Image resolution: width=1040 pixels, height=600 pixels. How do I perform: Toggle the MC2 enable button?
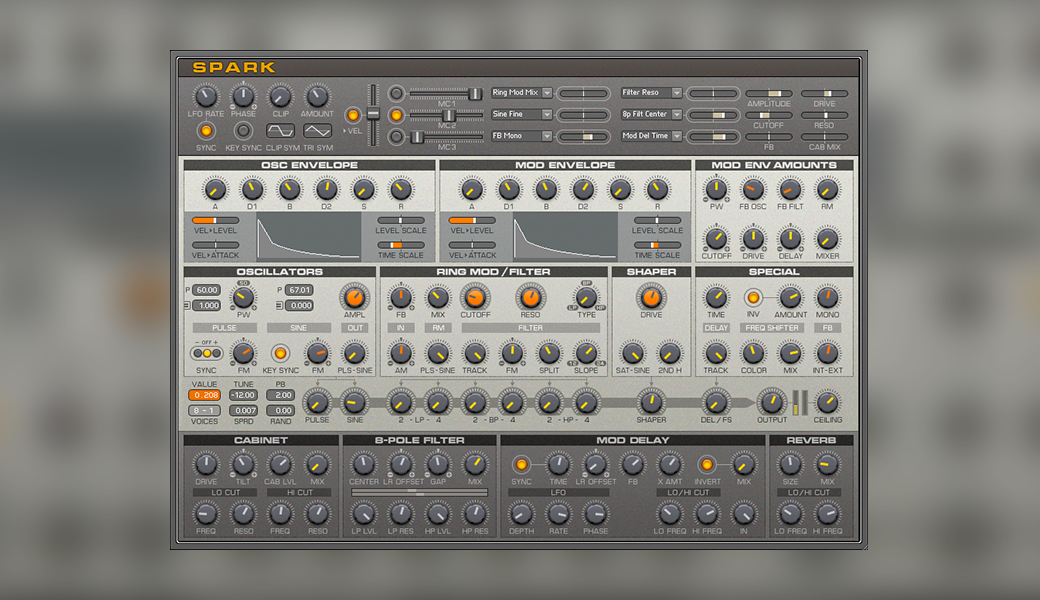click(x=396, y=115)
